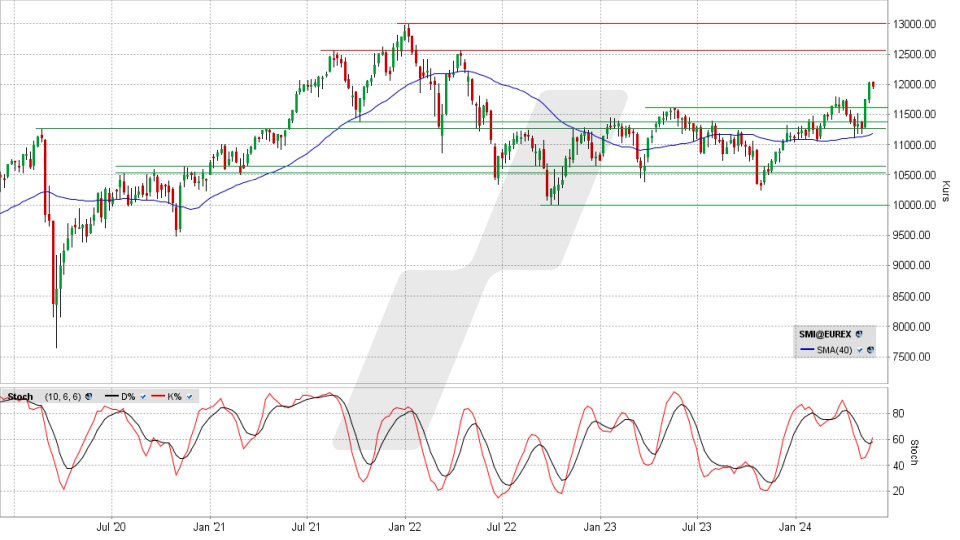This screenshot has width=960, height=540.
Task: Click the D% legend label
Action: pyautogui.click(x=128, y=397)
